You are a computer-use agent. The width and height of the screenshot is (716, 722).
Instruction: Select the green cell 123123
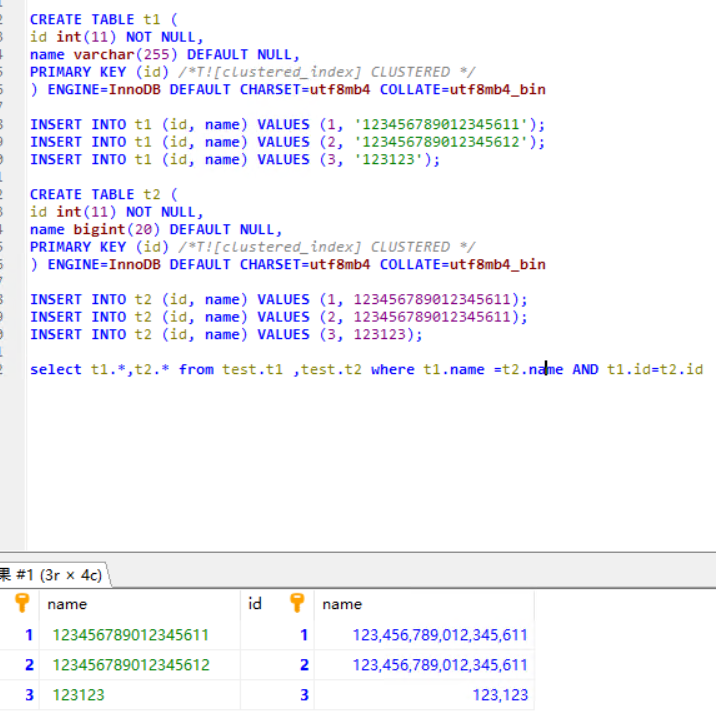click(79, 695)
